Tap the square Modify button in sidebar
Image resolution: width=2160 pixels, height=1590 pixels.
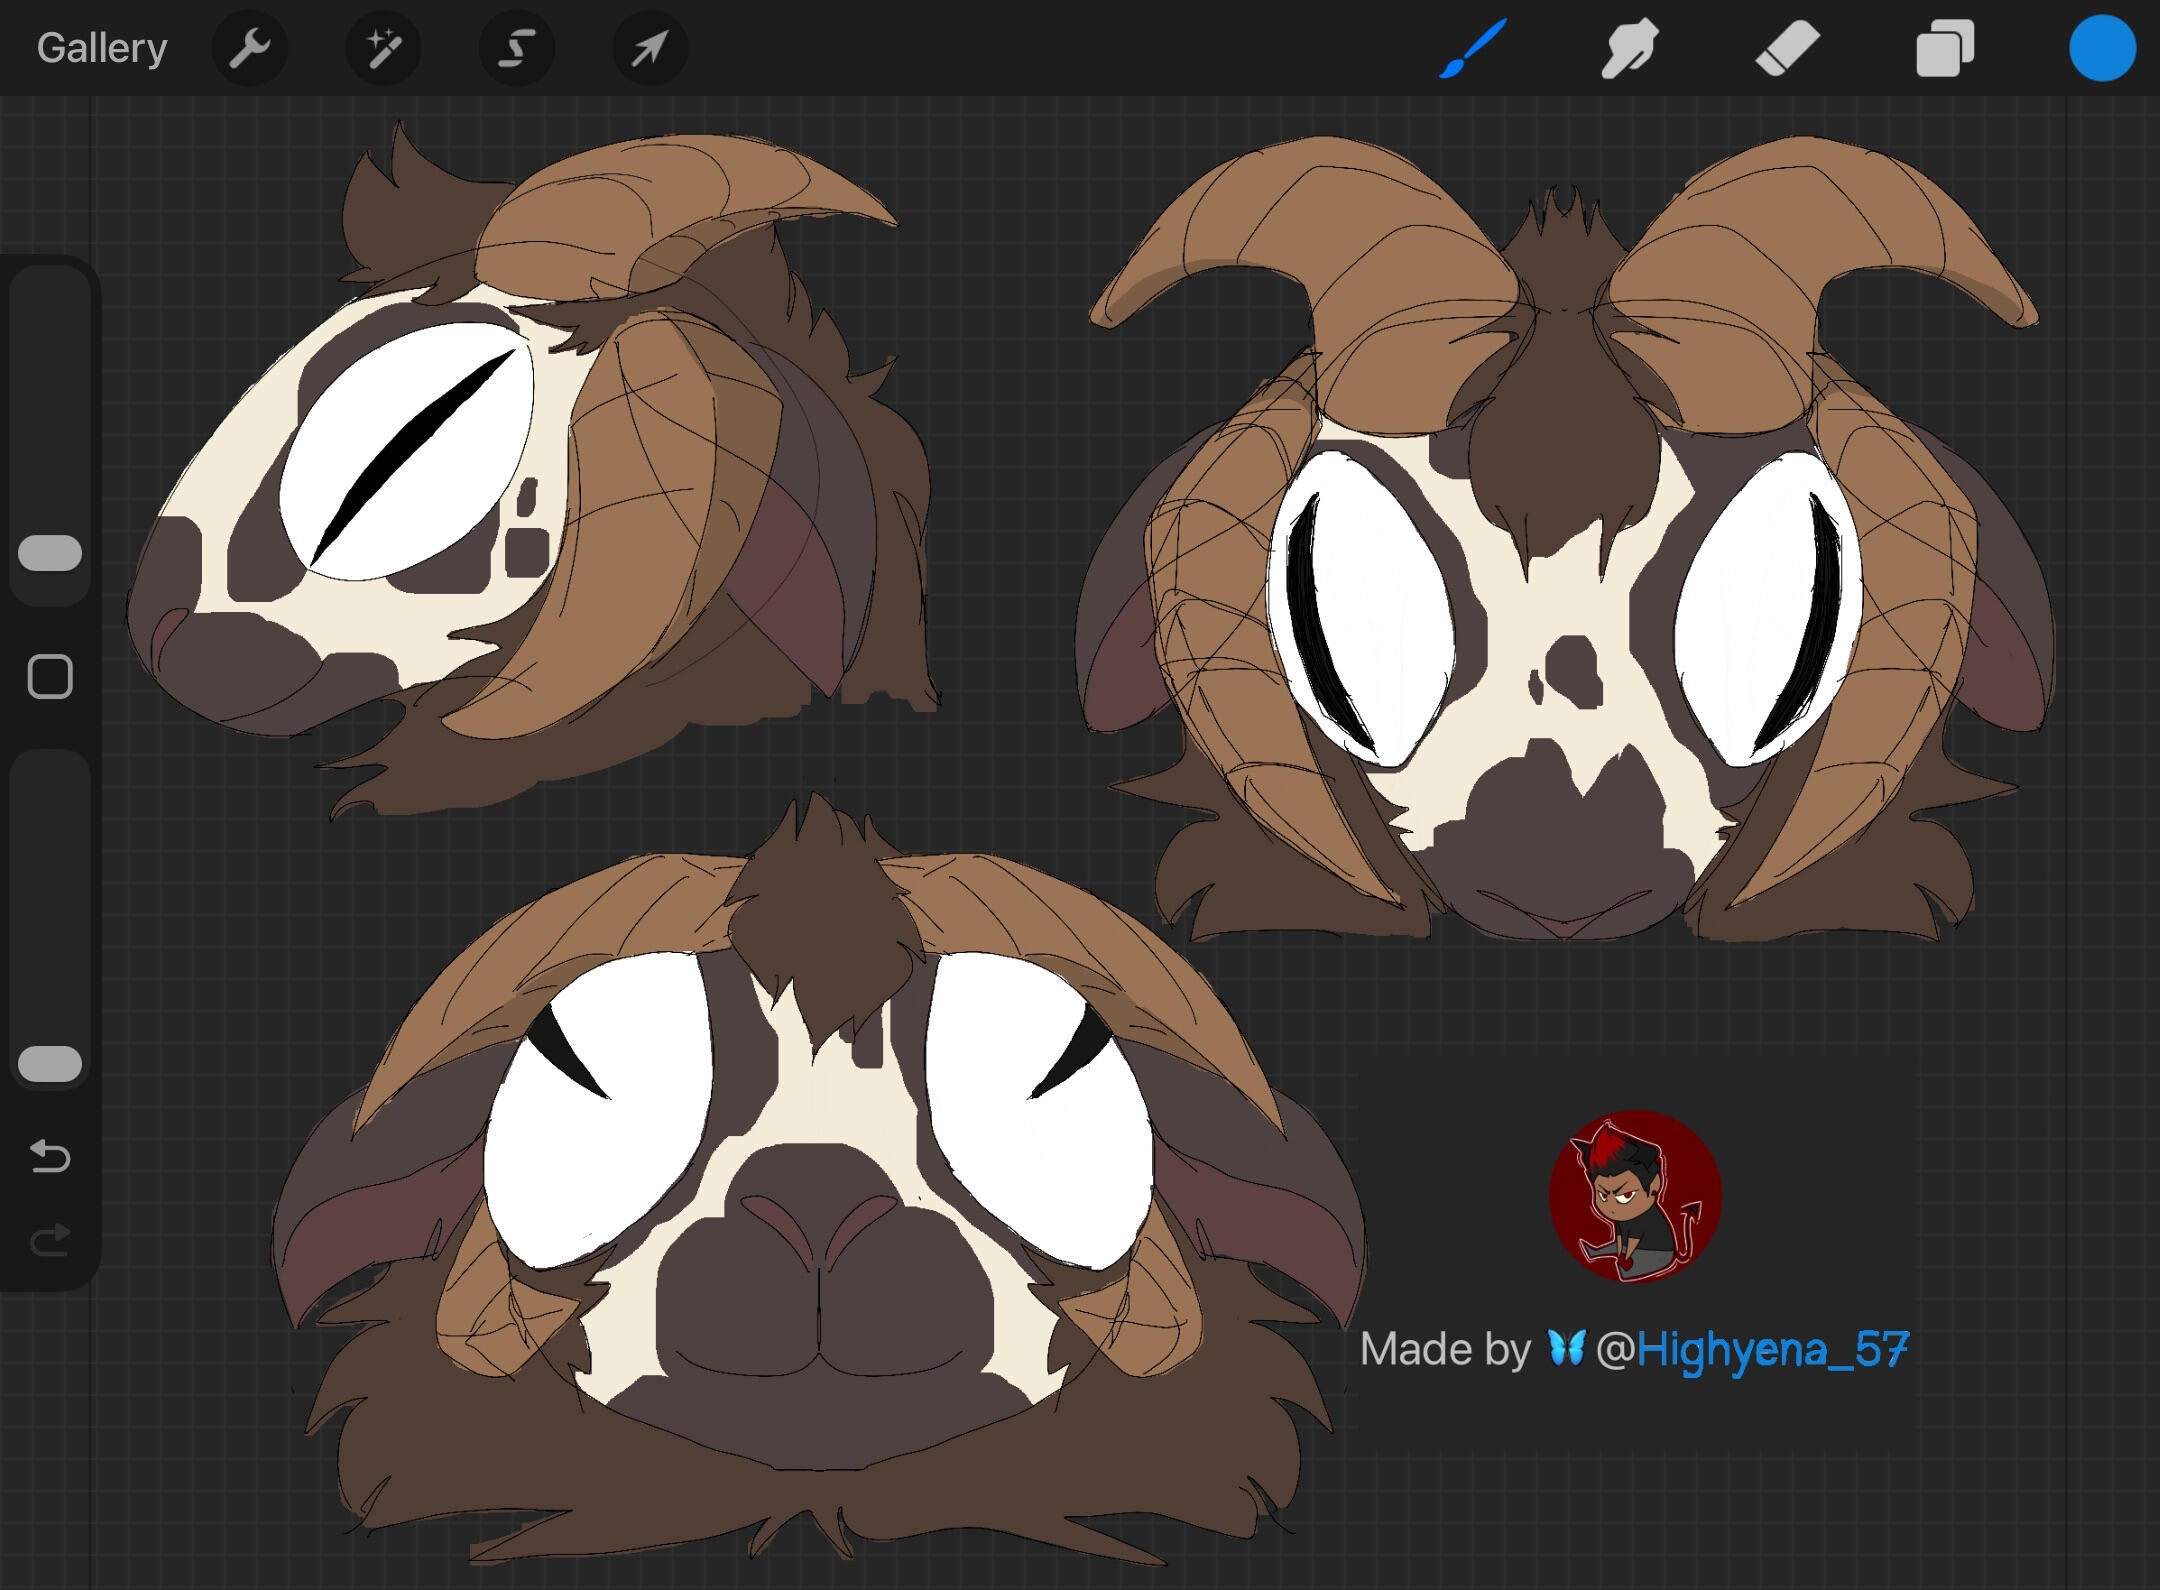50,677
